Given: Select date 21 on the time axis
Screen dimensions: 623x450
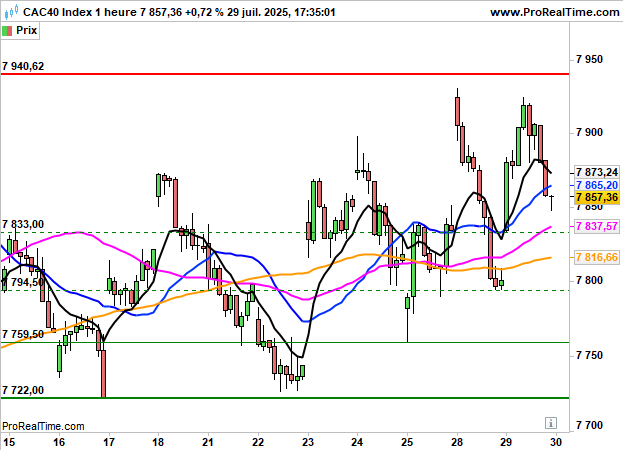Looking at the screenshot, I should click(x=208, y=442).
